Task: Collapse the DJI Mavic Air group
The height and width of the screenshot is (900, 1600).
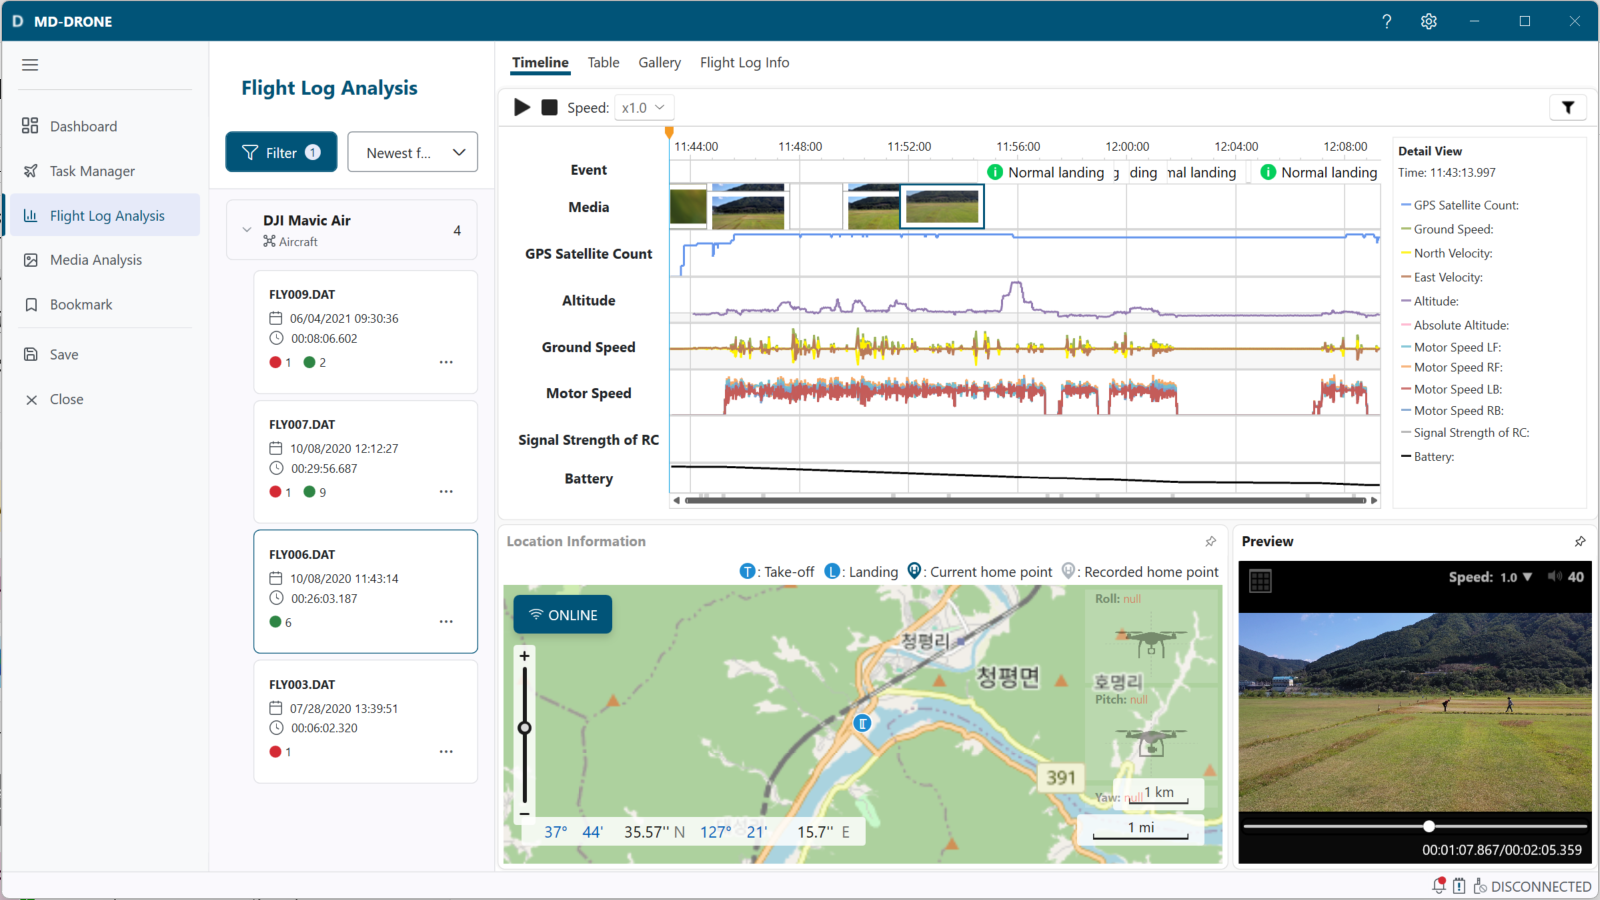Action: click(247, 230)
